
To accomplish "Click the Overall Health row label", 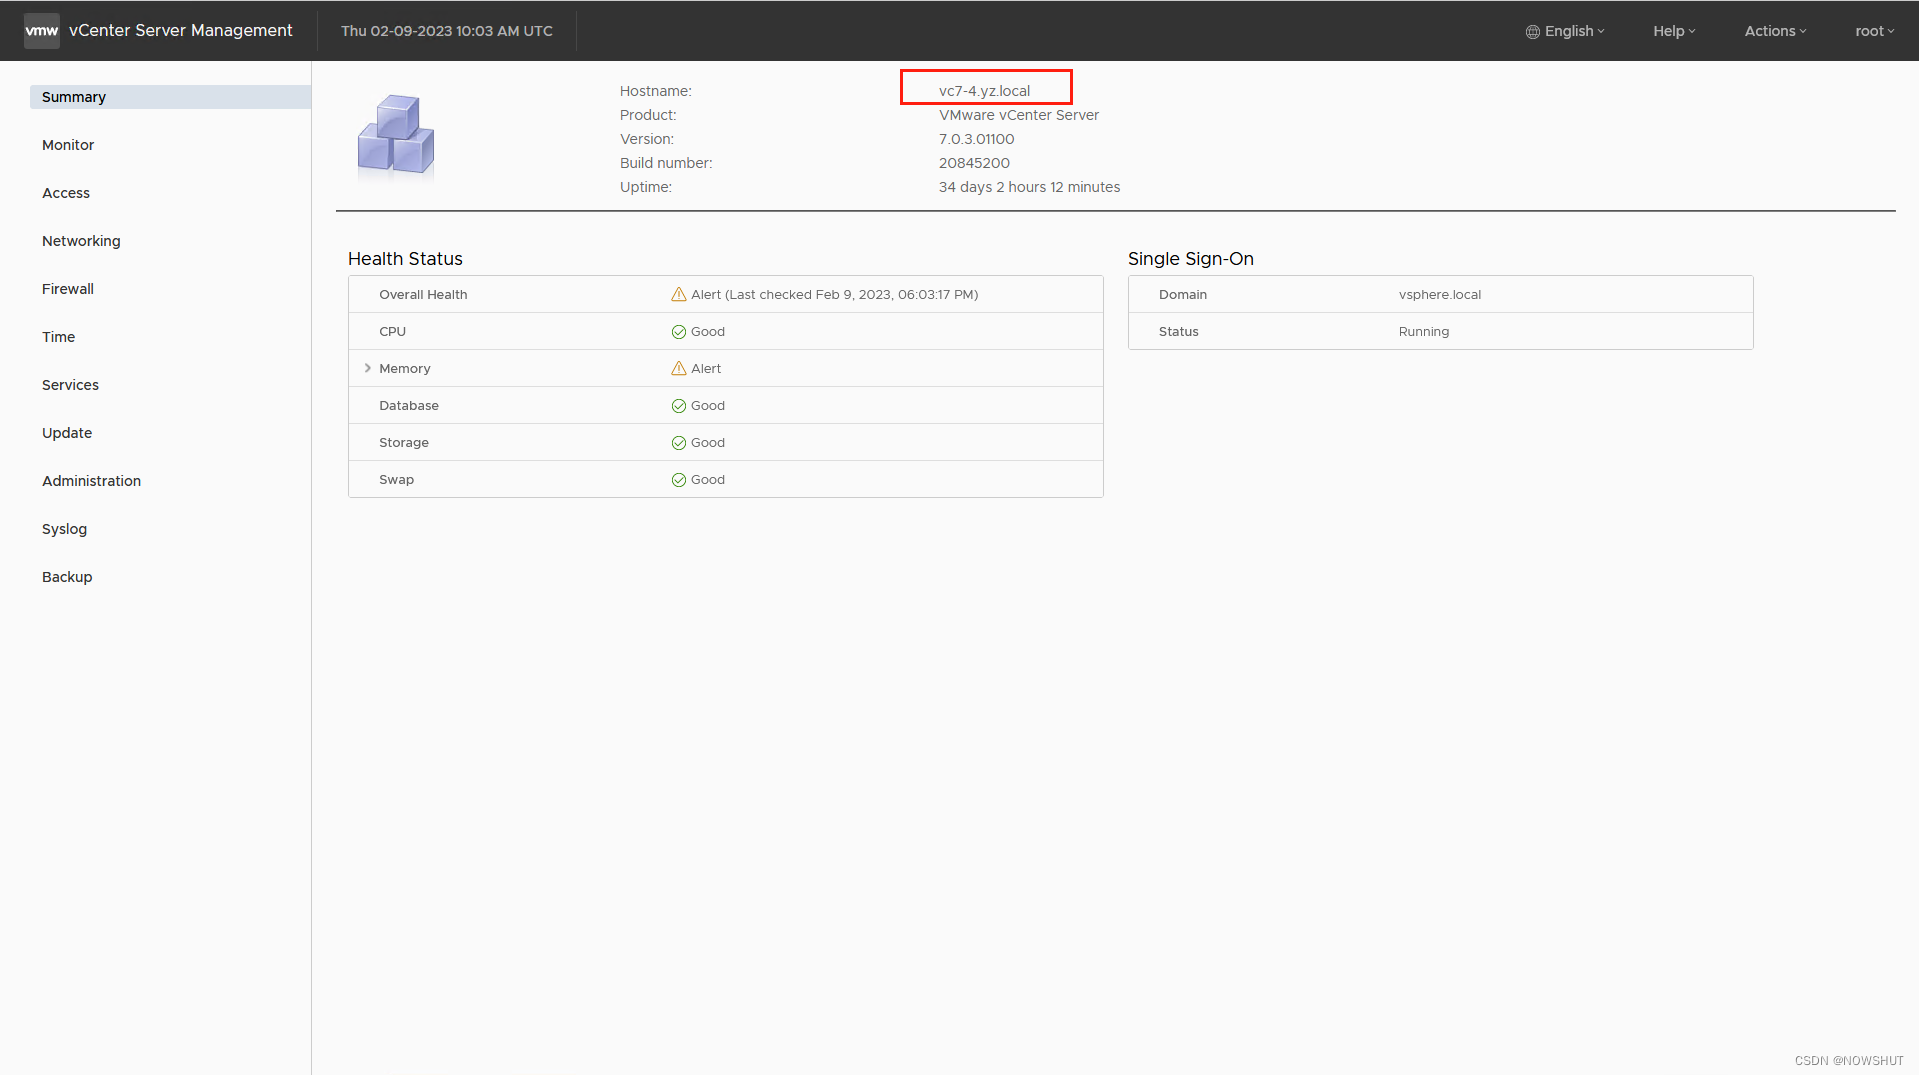I will click(423, 295).
